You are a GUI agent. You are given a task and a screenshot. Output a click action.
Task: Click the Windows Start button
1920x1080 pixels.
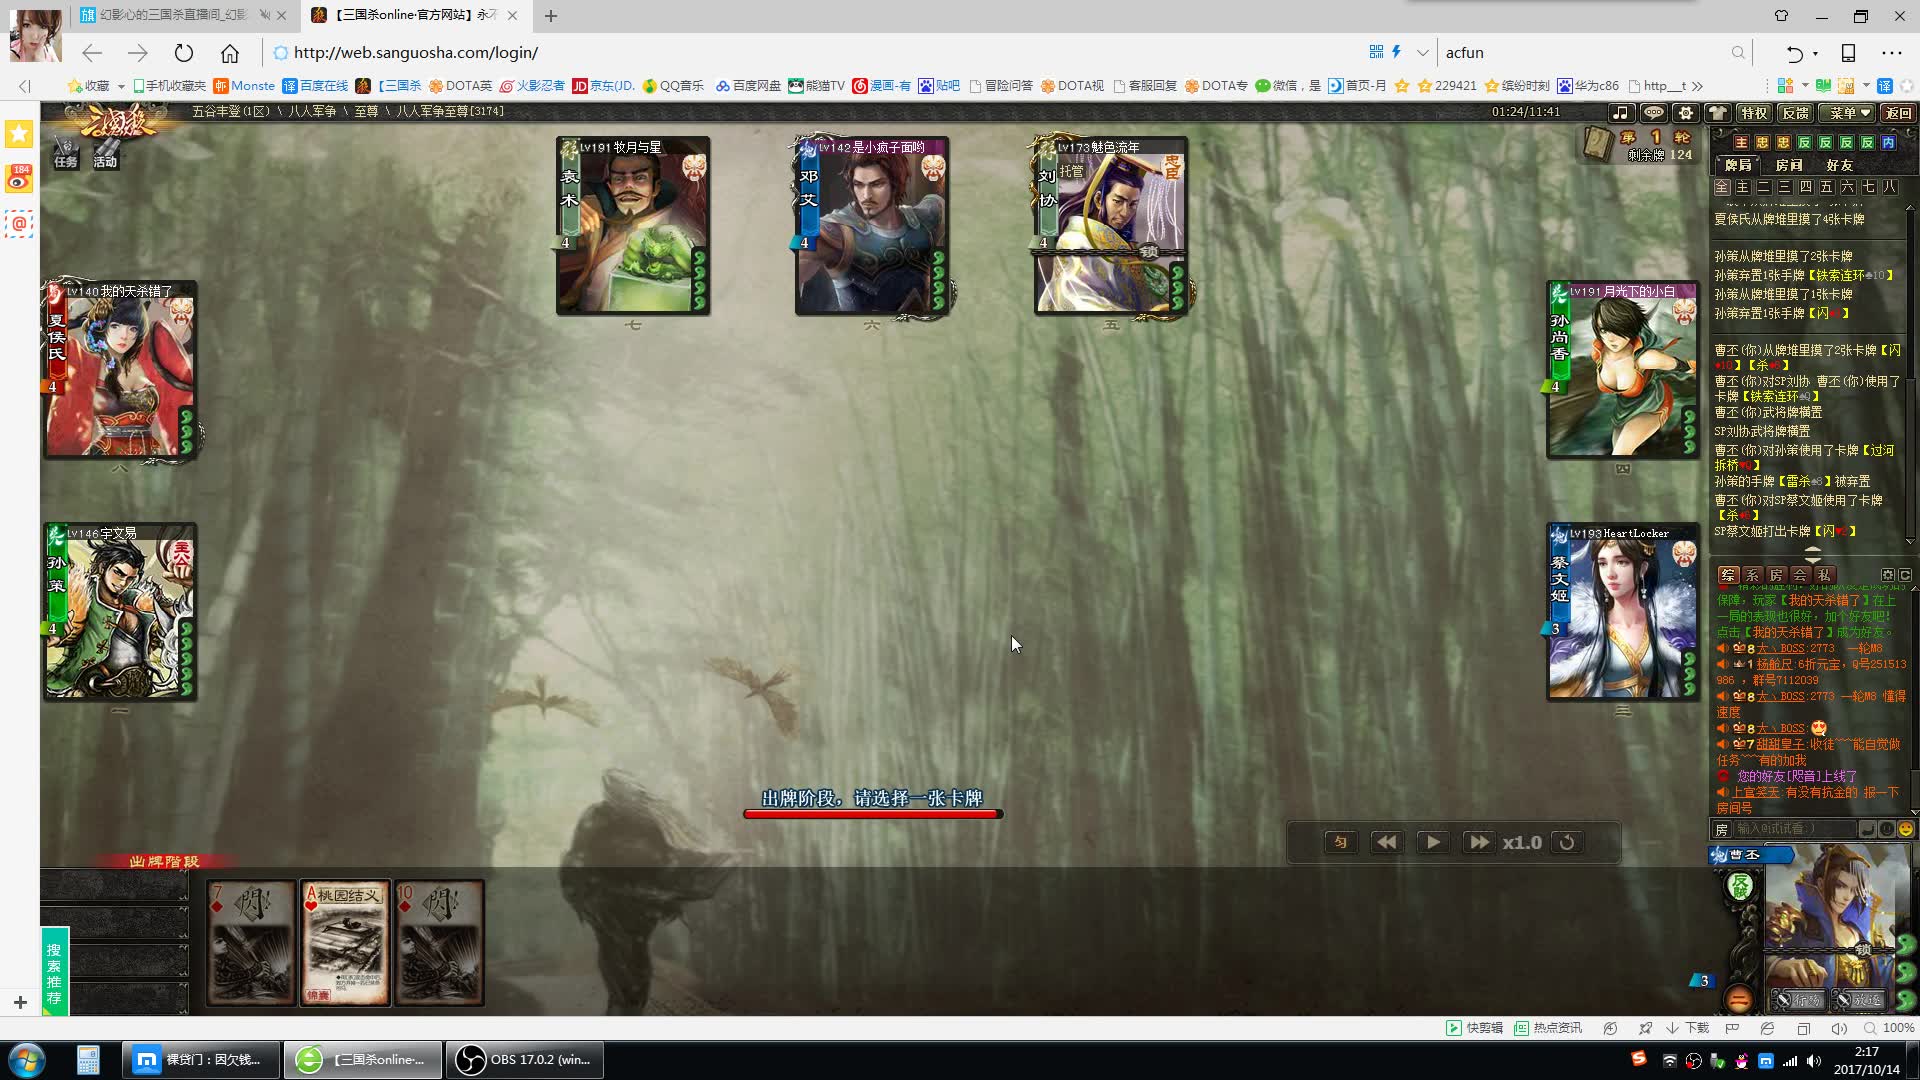27,1059
